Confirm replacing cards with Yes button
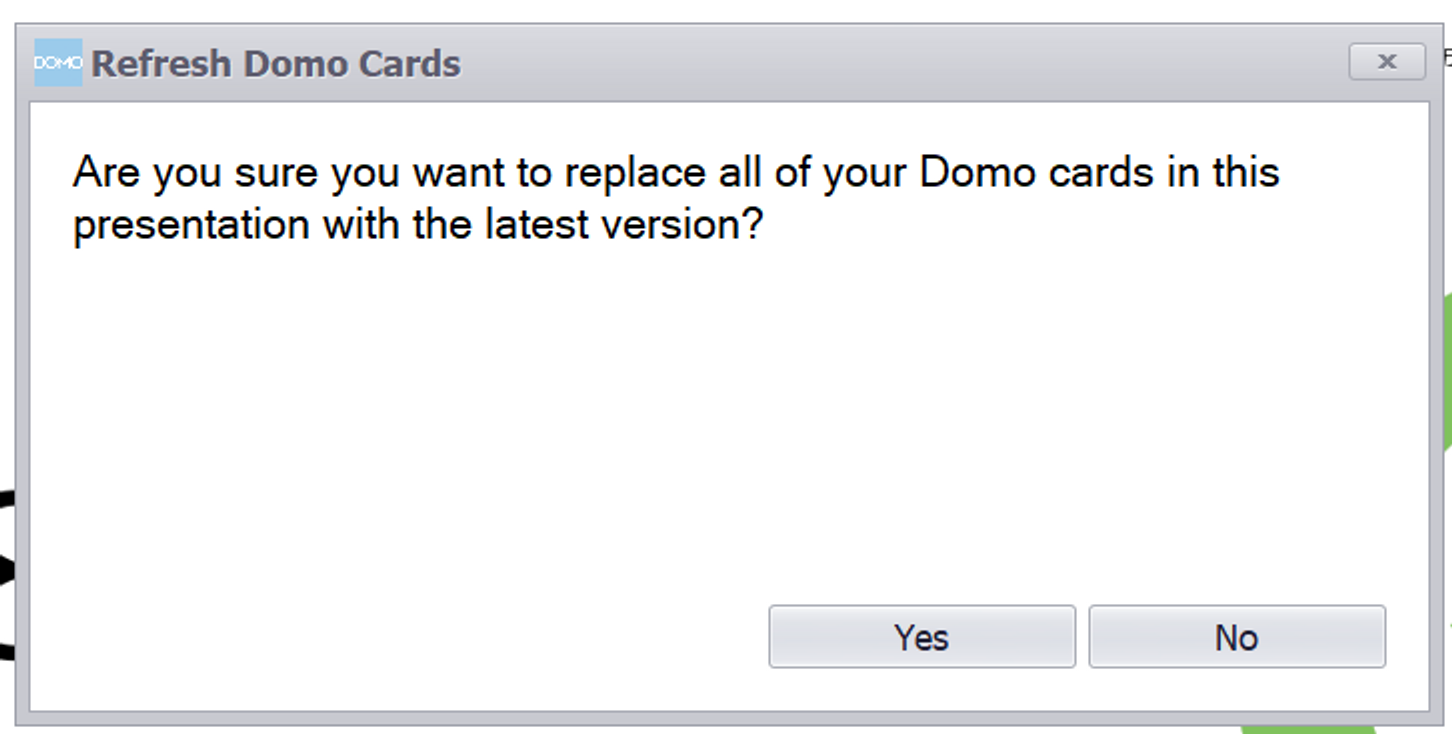The image size is (1452, 734). point(922,636)
